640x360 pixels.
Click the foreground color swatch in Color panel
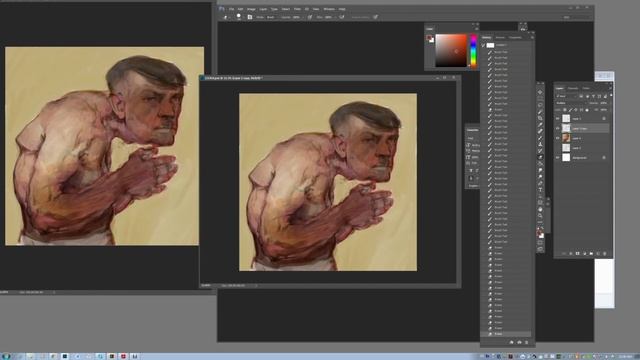(429, 38)
